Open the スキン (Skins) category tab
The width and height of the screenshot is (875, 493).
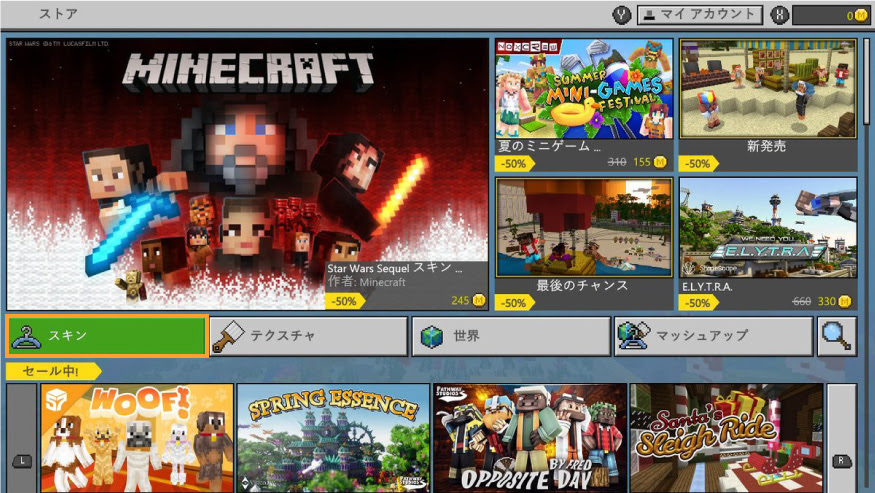click(107, 336)
